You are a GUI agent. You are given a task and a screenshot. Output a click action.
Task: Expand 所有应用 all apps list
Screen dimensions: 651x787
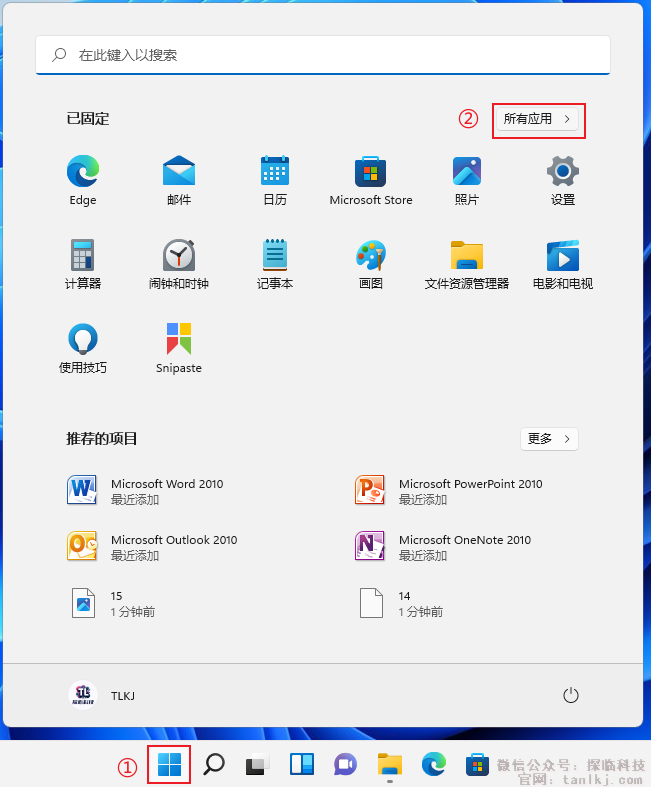point(538,119)
